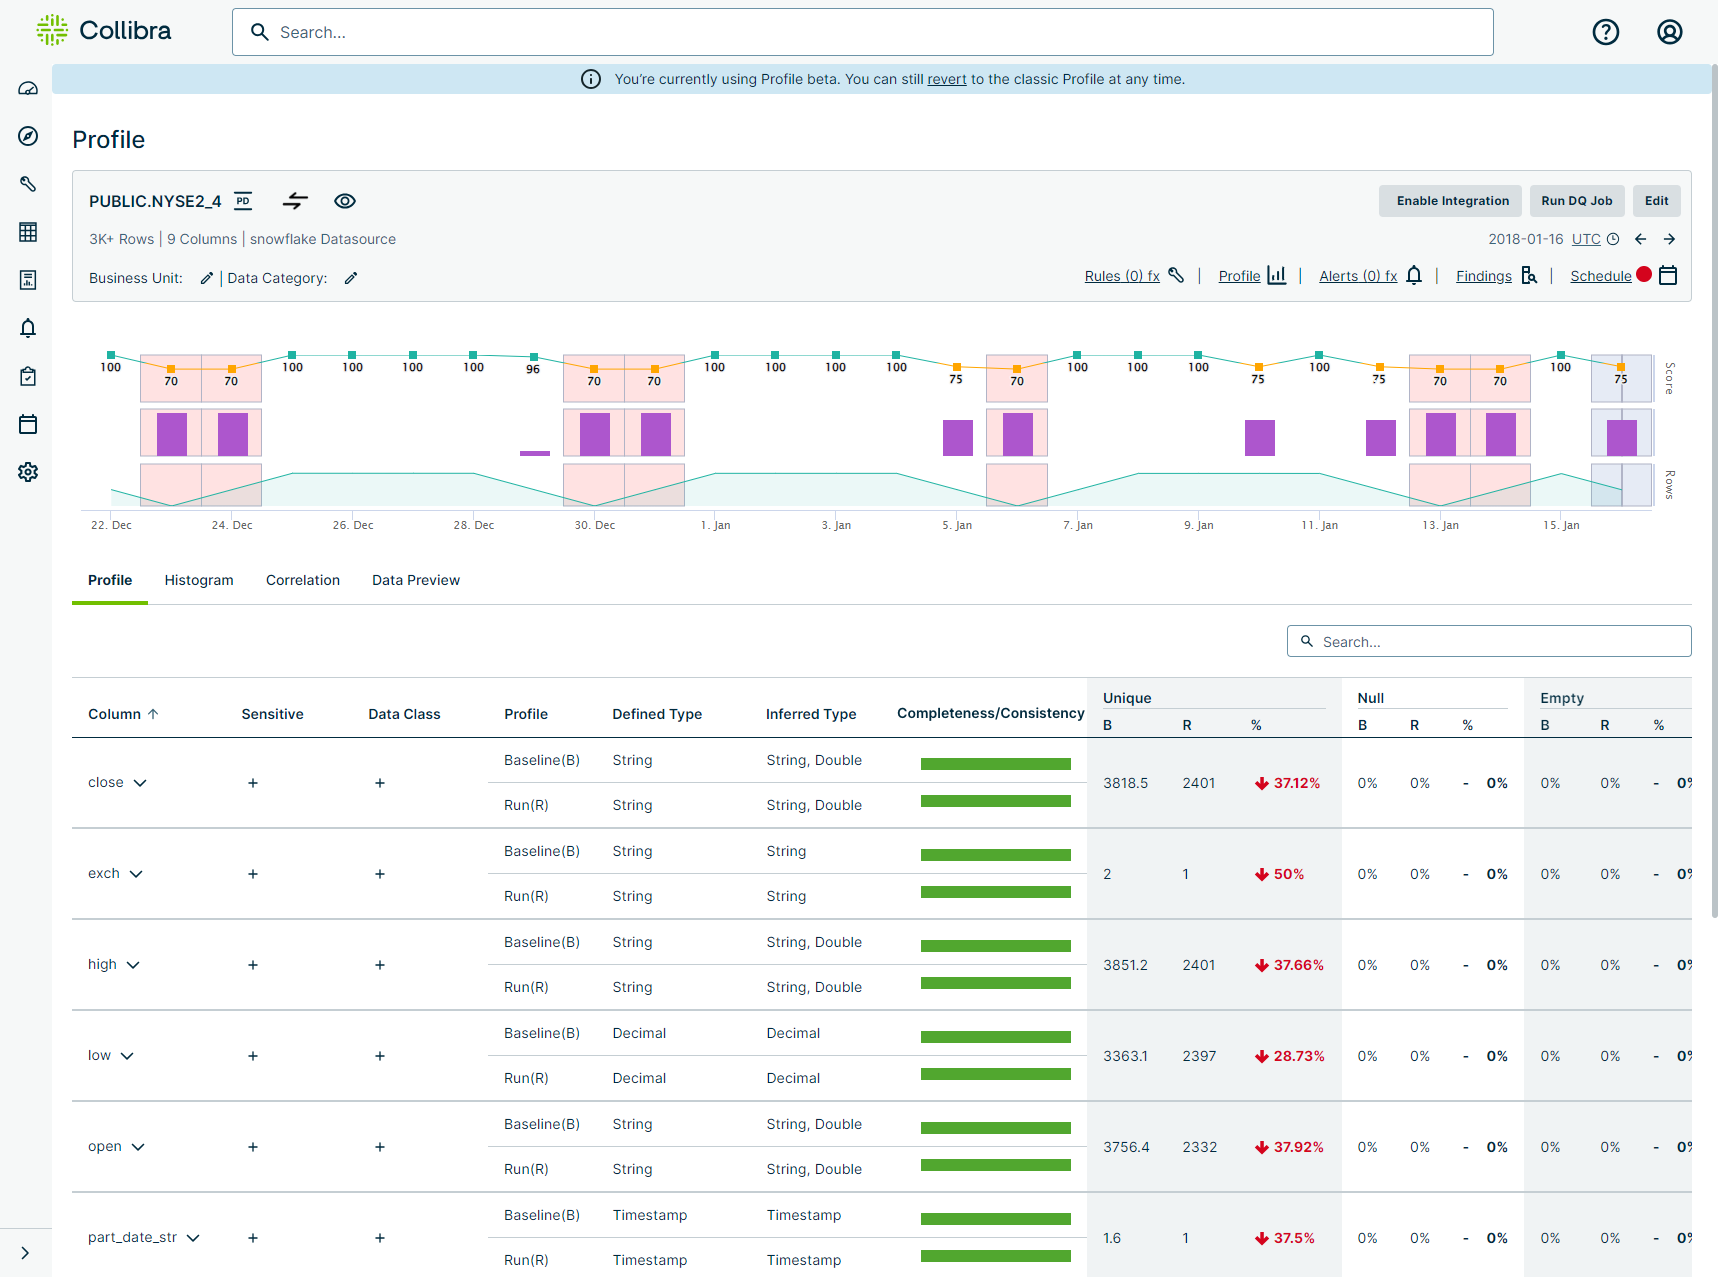Toggle sensitive flag for close column
Image resolution: width=1718 pixels, height=1277 pixels.
253,783
